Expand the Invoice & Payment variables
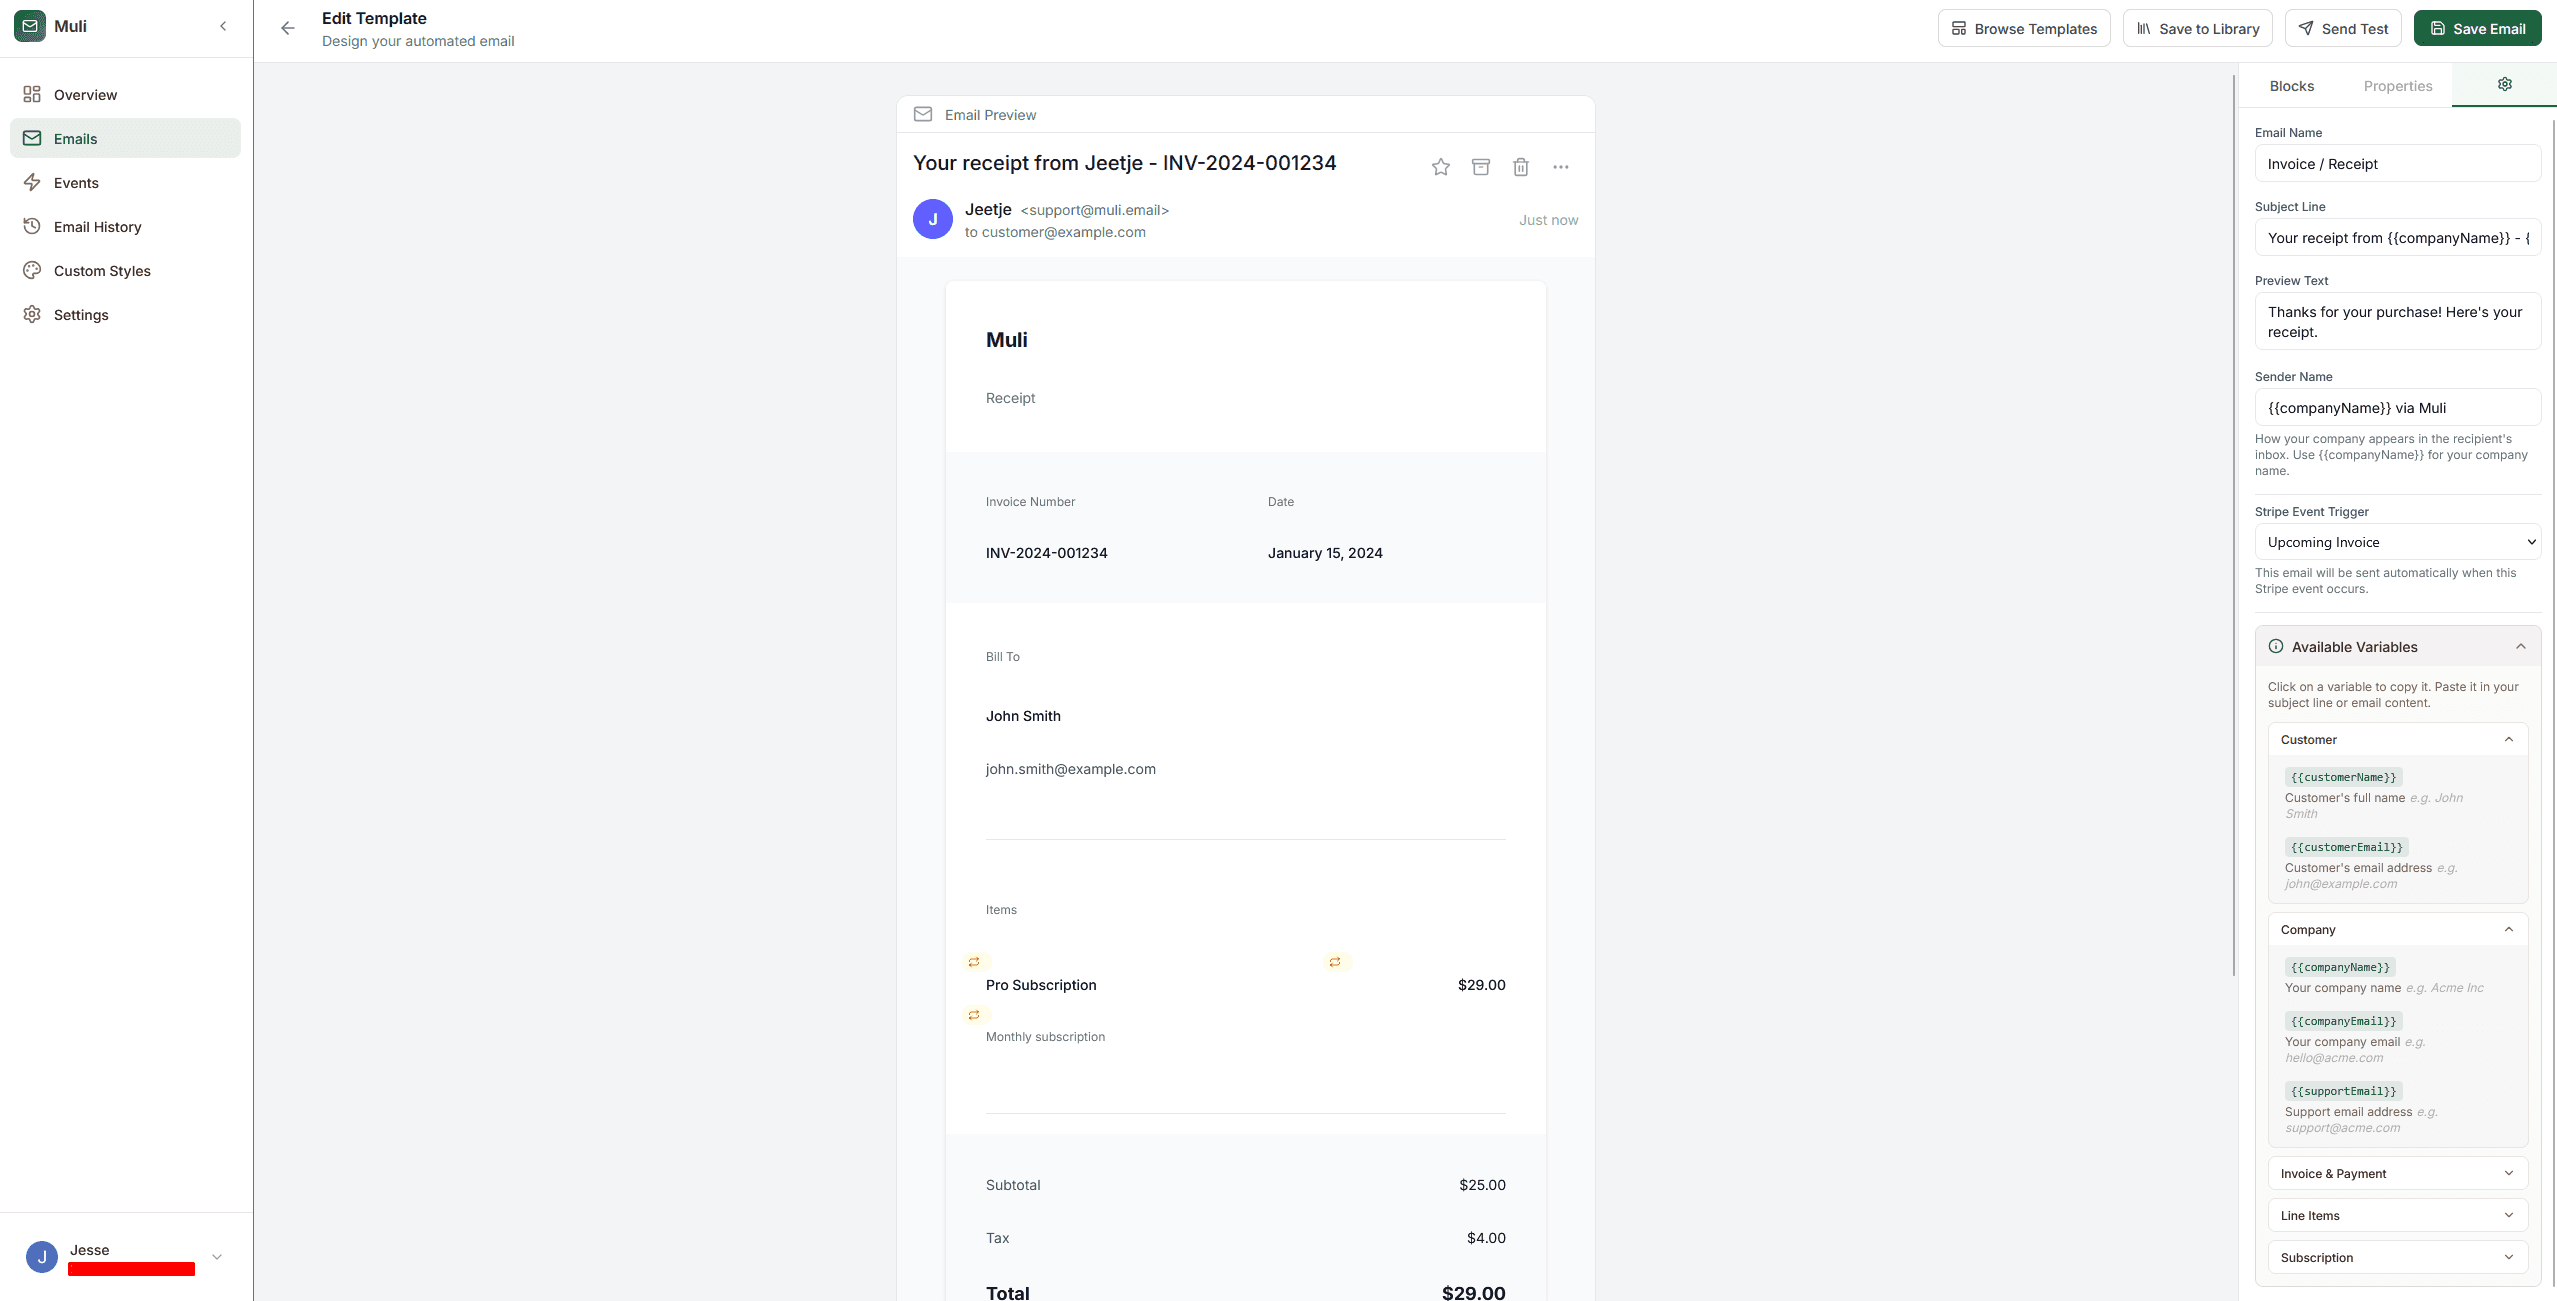Image resolution: width=2557 pixels, height=1301 pixels. [2398, 1172]
